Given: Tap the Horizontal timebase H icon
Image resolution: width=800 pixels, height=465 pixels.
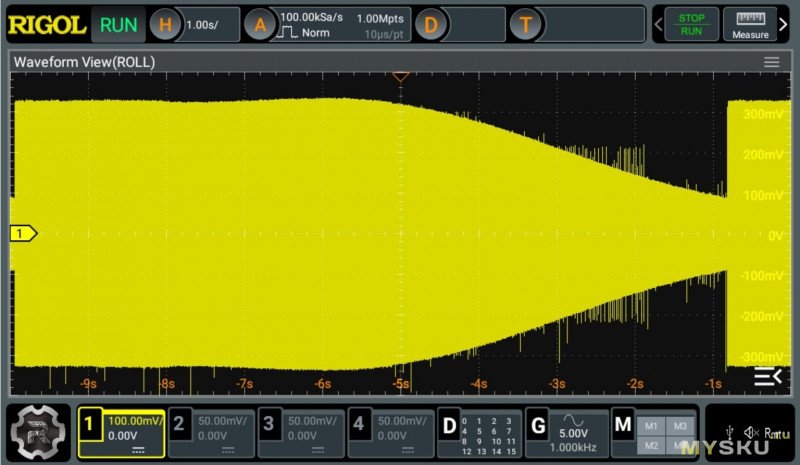Looking at the screenshot, I should click(167, 25).
